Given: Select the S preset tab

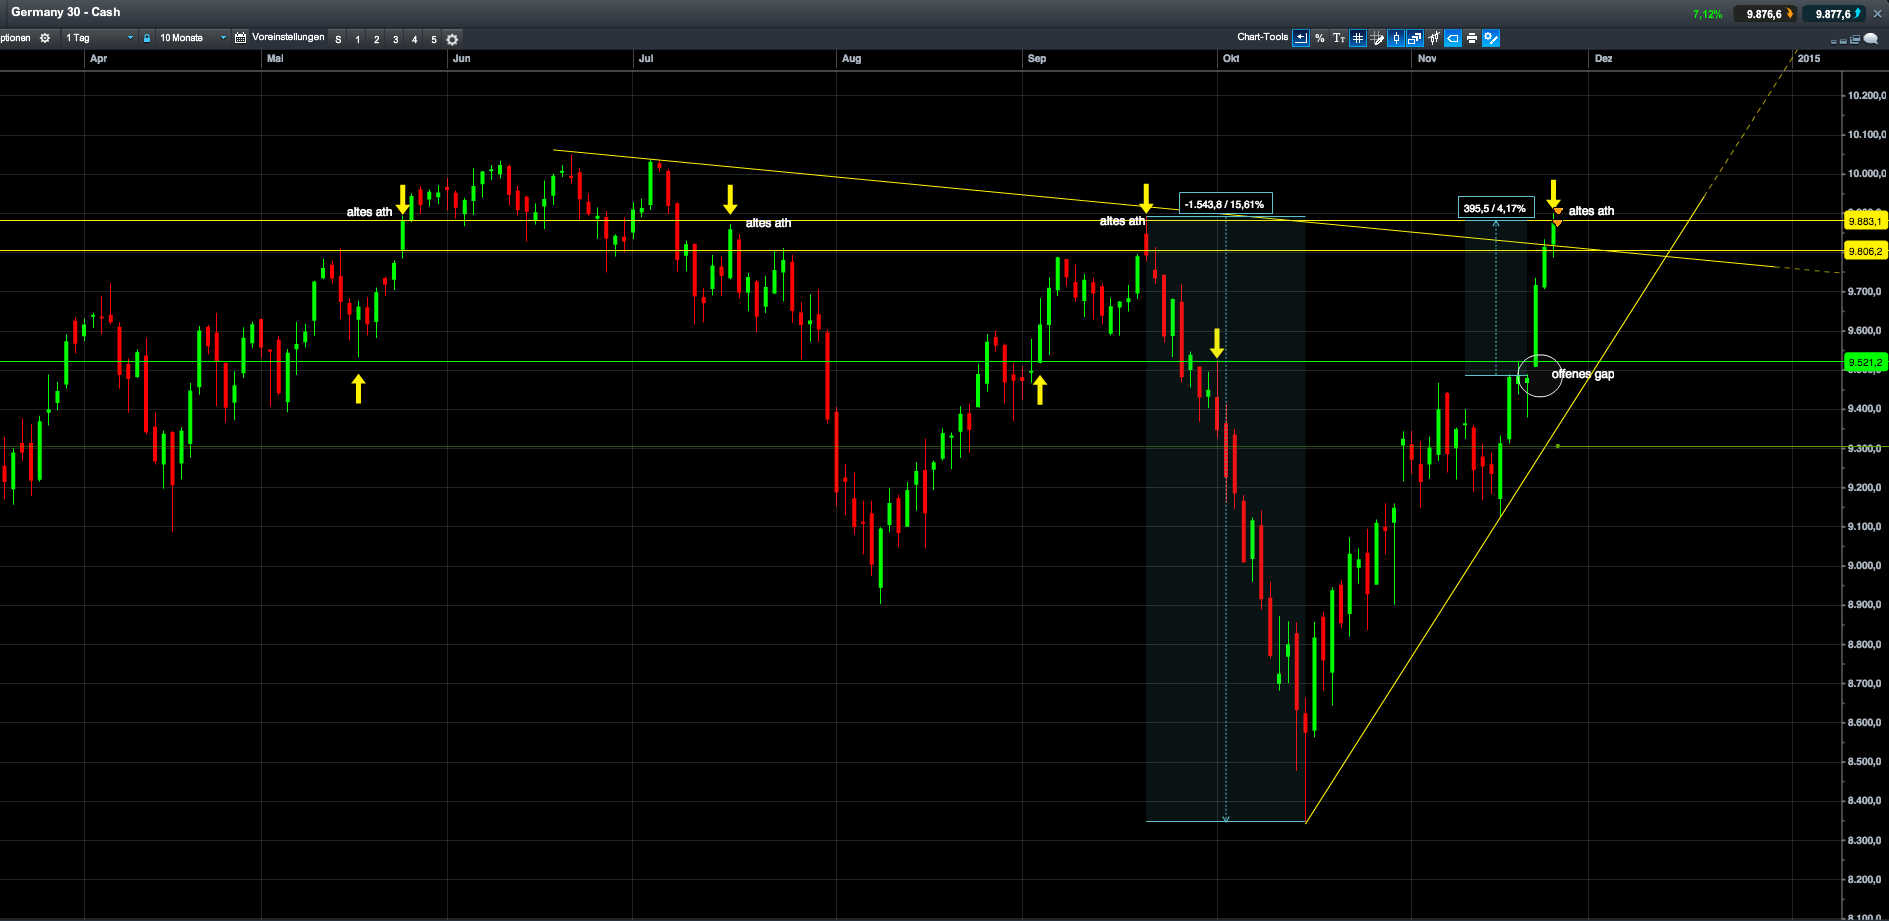Looking at the screenshot, I should coord(339,39).
